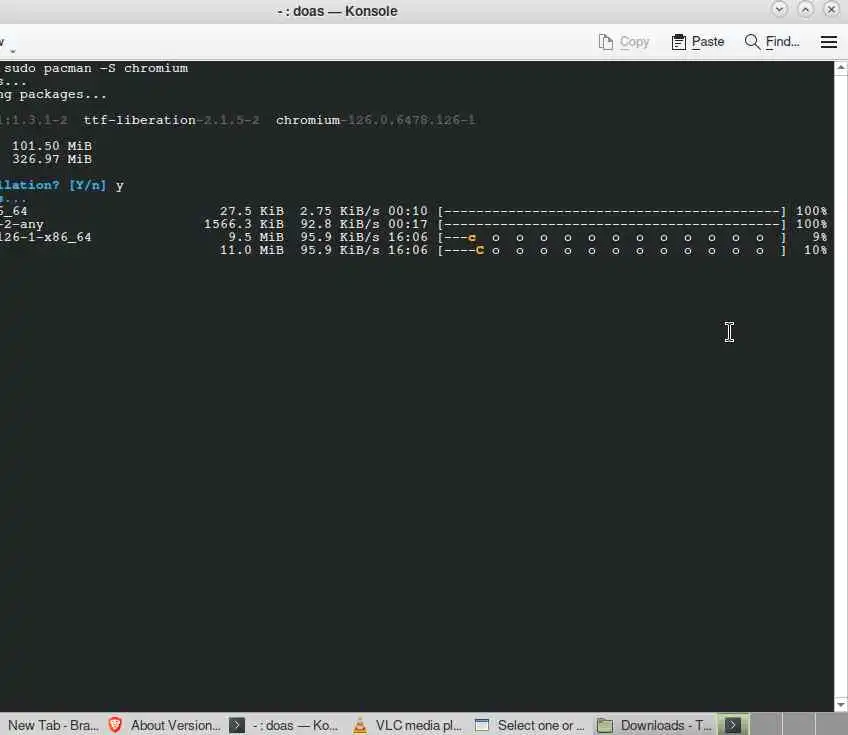Click the scrollbar down arrow
The height and width of the screenshot is (735, 848).
click(840, 704)
